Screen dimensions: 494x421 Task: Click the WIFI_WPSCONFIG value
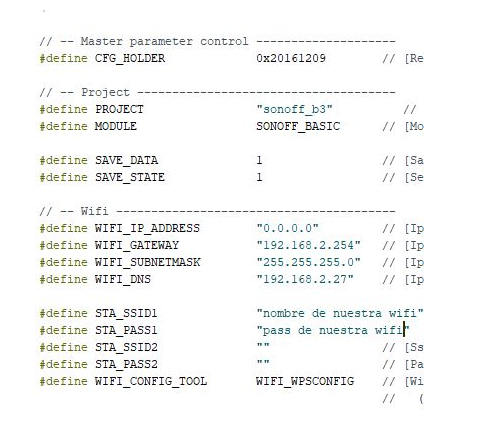(x=305, y=381)
